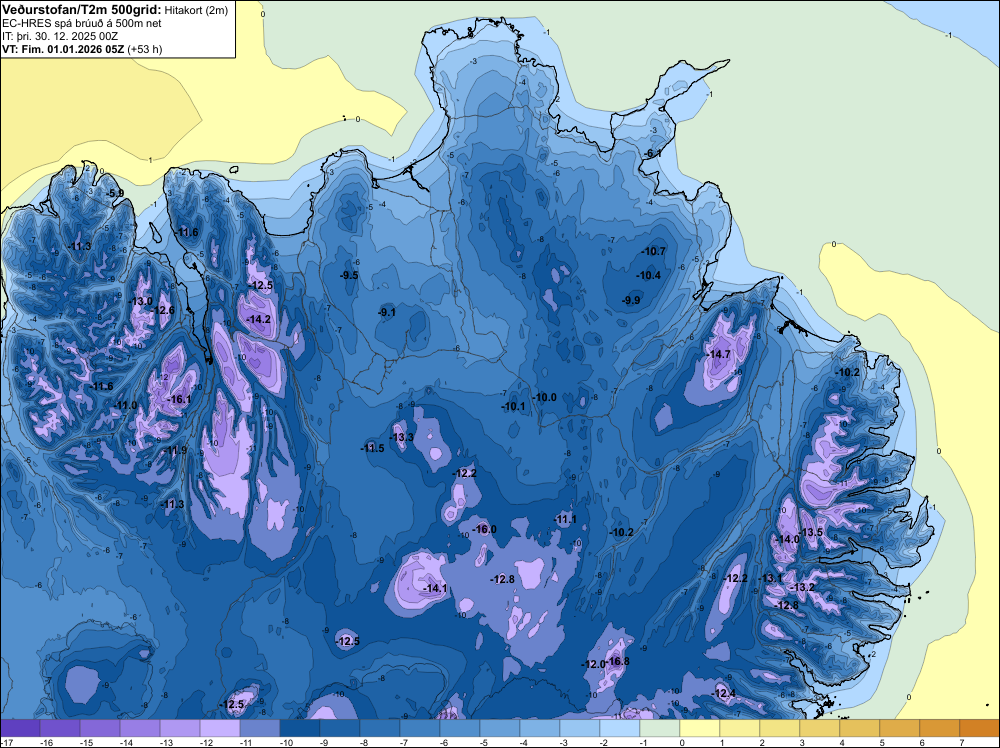Select the -6.1 temperature label

(x=652, y=154)
